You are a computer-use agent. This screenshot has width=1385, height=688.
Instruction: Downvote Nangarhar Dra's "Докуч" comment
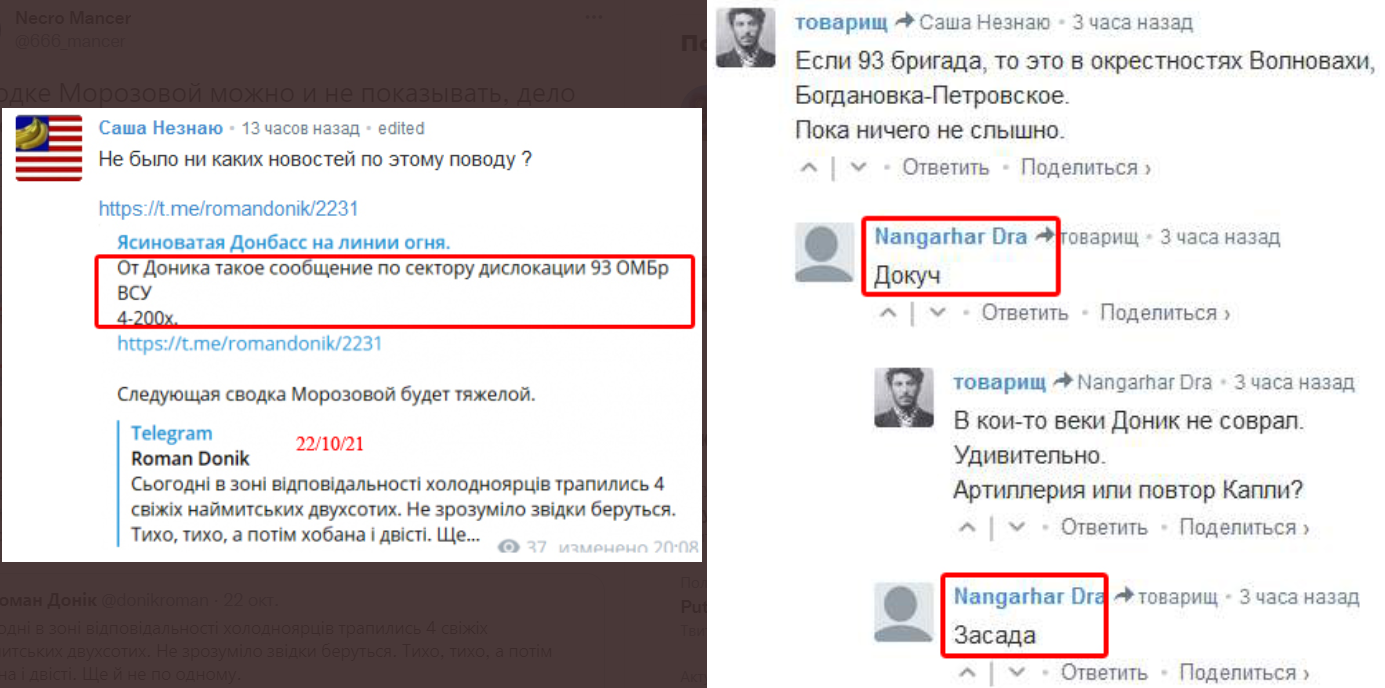click(x=937, y=313)
